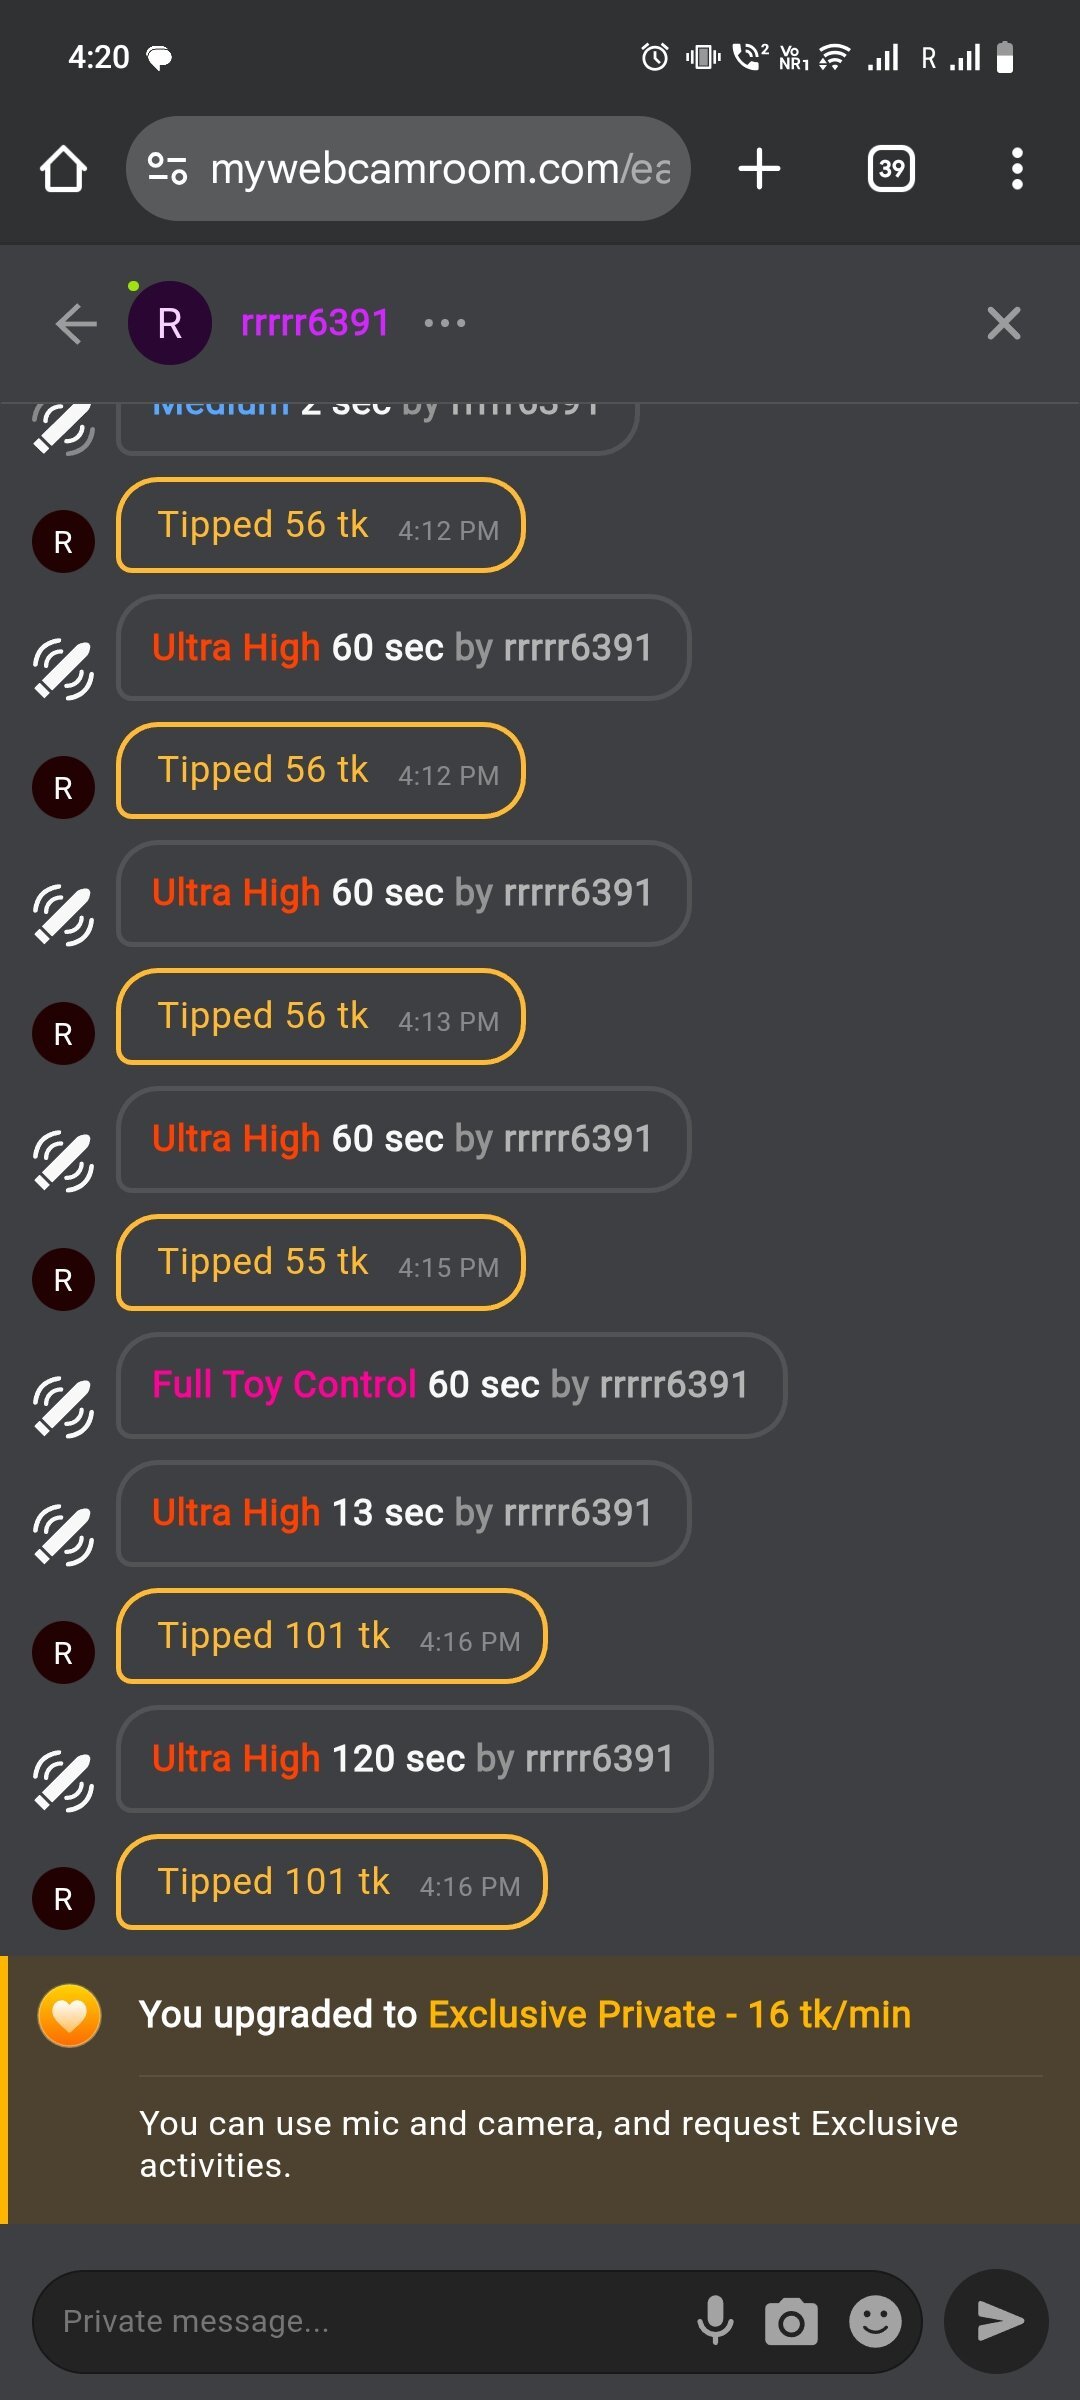Open the tab switcher showing 39 tabs
Screen dimensions: 1080x2400
point(890,169)
